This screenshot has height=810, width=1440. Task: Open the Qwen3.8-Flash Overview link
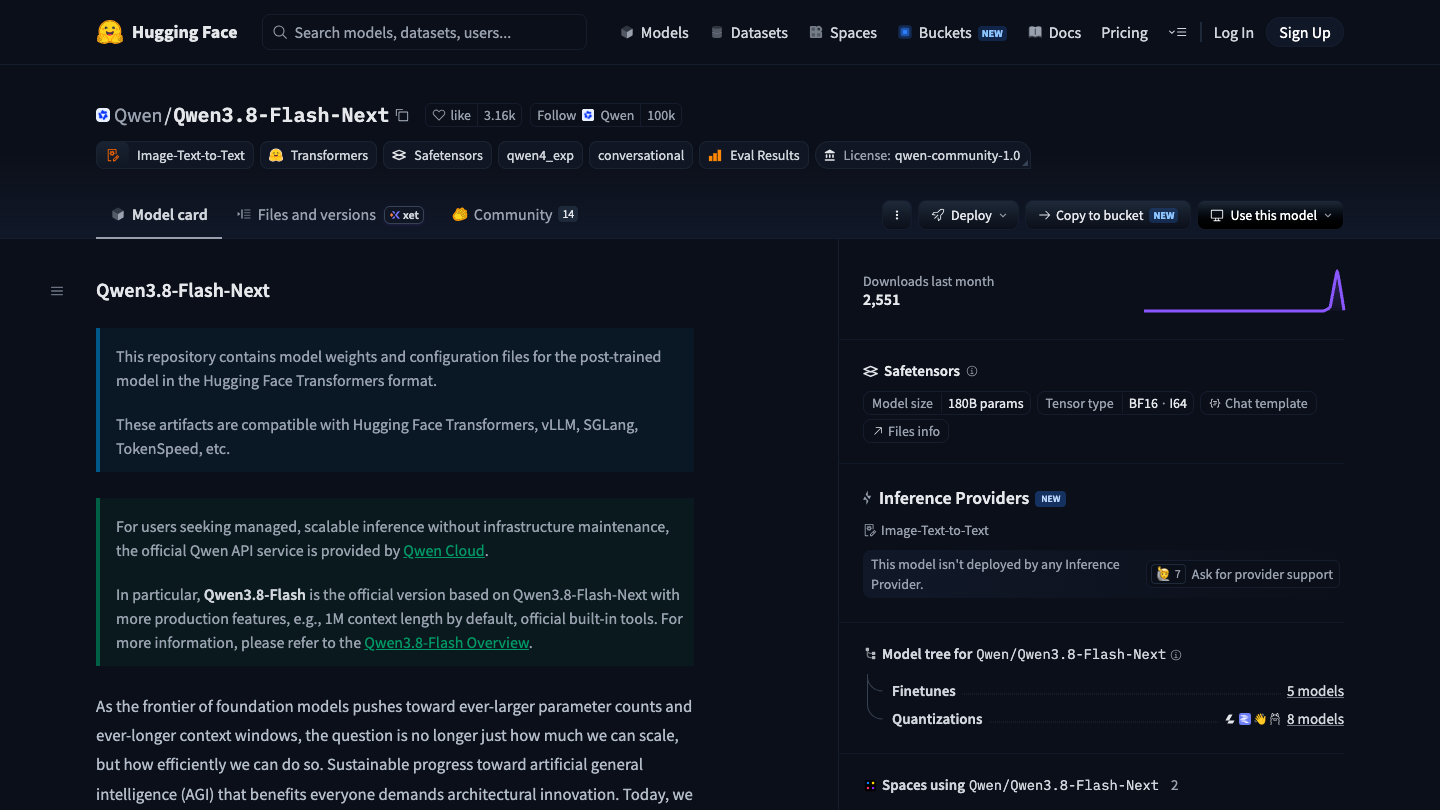point(447,642)
